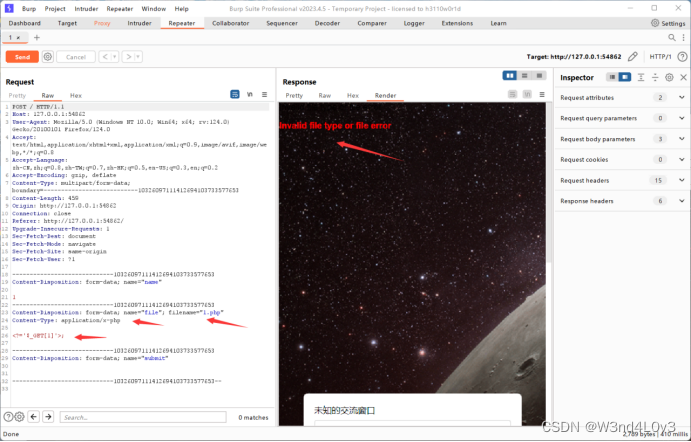
Task: Open the Repeater help question icon
Action: click(682, 56)
